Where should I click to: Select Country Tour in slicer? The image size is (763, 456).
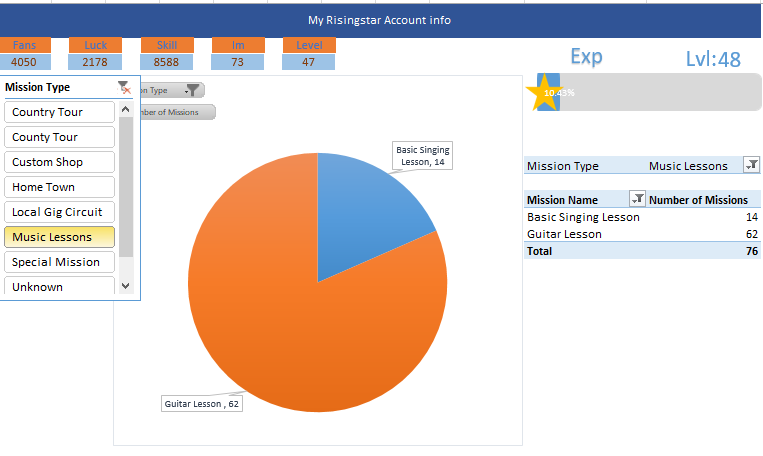coord(59,112)
